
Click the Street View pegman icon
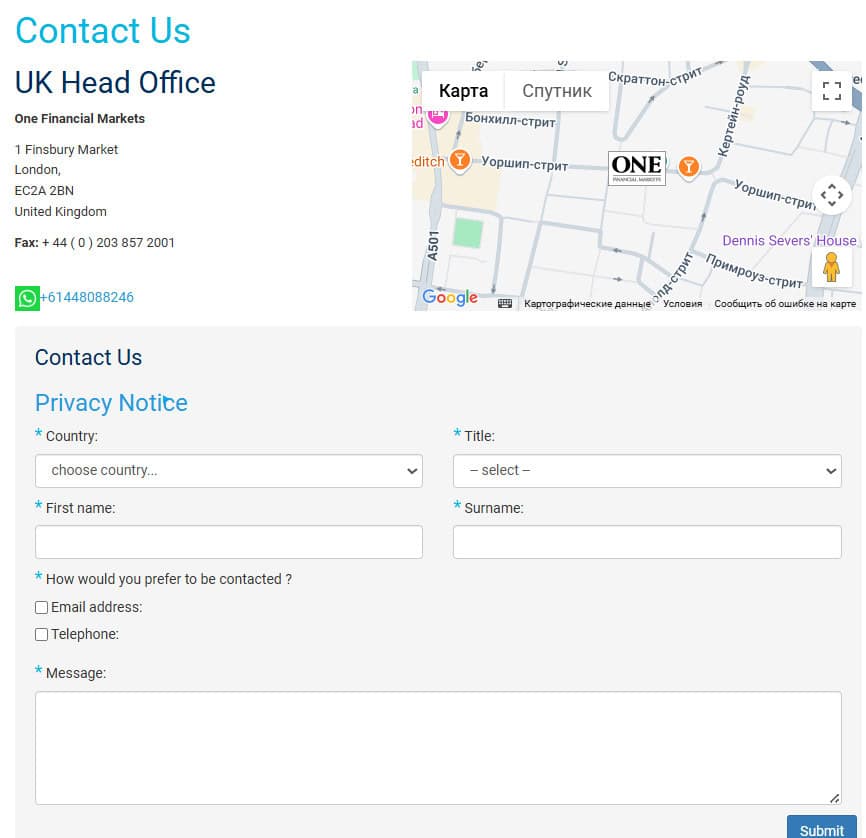click(x=831, y=267)
